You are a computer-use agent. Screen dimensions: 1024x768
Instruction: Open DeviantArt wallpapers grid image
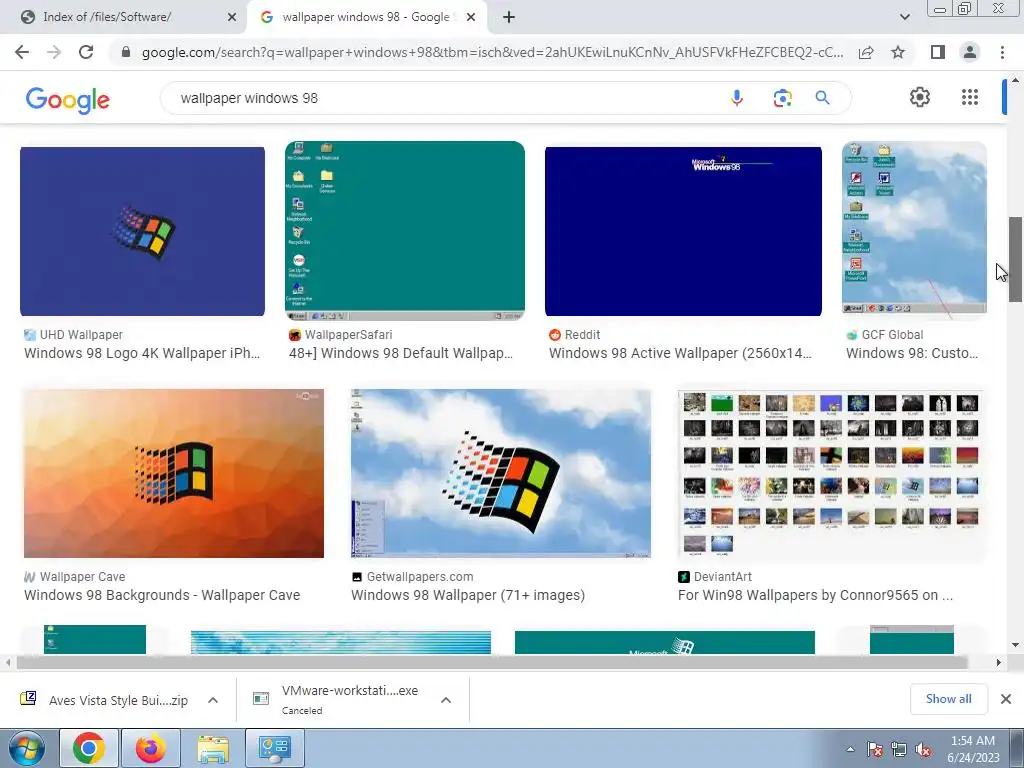831,473
